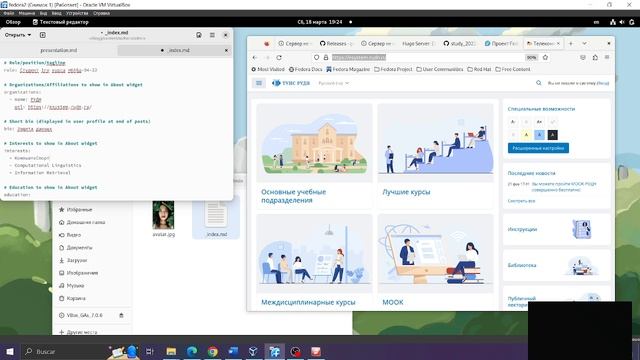This screenshot has height=360, width=640.
Task: Open Основные учебные подразделения link
Action: tap(293, 196)
